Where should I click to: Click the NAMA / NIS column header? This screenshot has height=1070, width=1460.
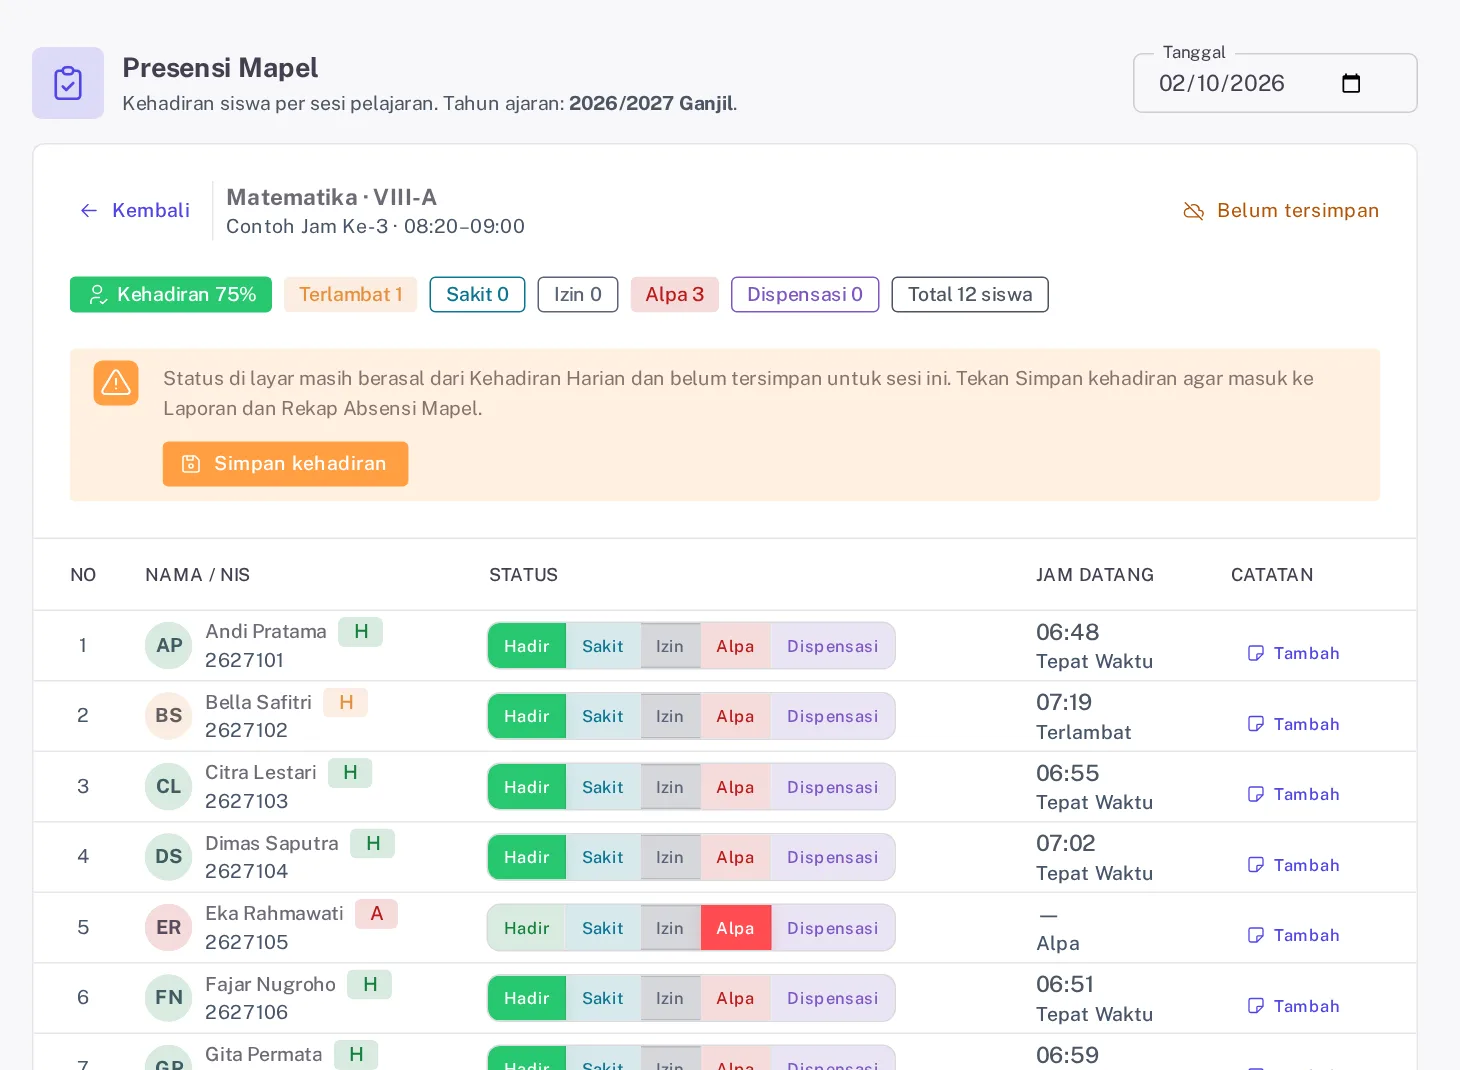(198, 575)
